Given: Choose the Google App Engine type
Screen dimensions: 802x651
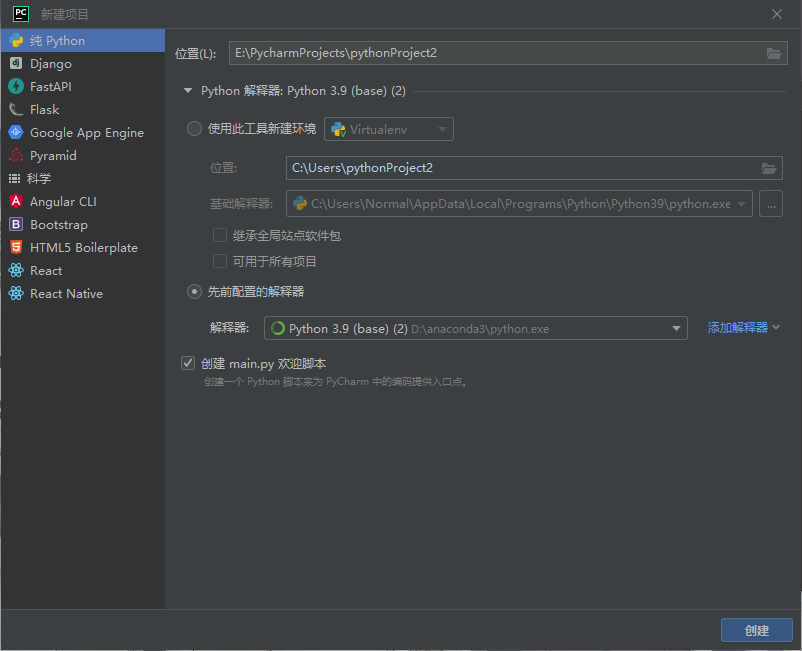Looking at the screenshot, I should 83,132.
